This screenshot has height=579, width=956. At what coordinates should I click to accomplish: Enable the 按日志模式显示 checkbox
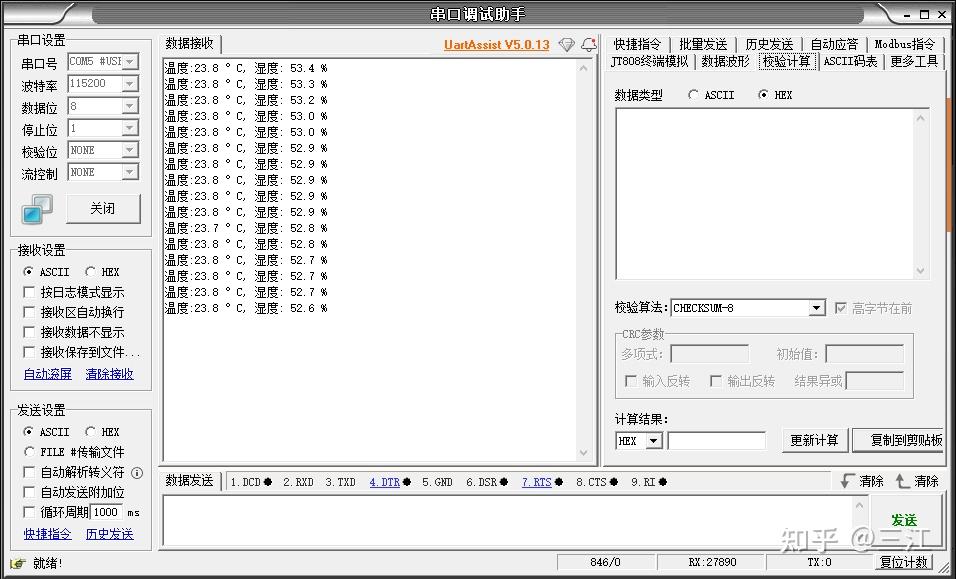tap(28, 292)
